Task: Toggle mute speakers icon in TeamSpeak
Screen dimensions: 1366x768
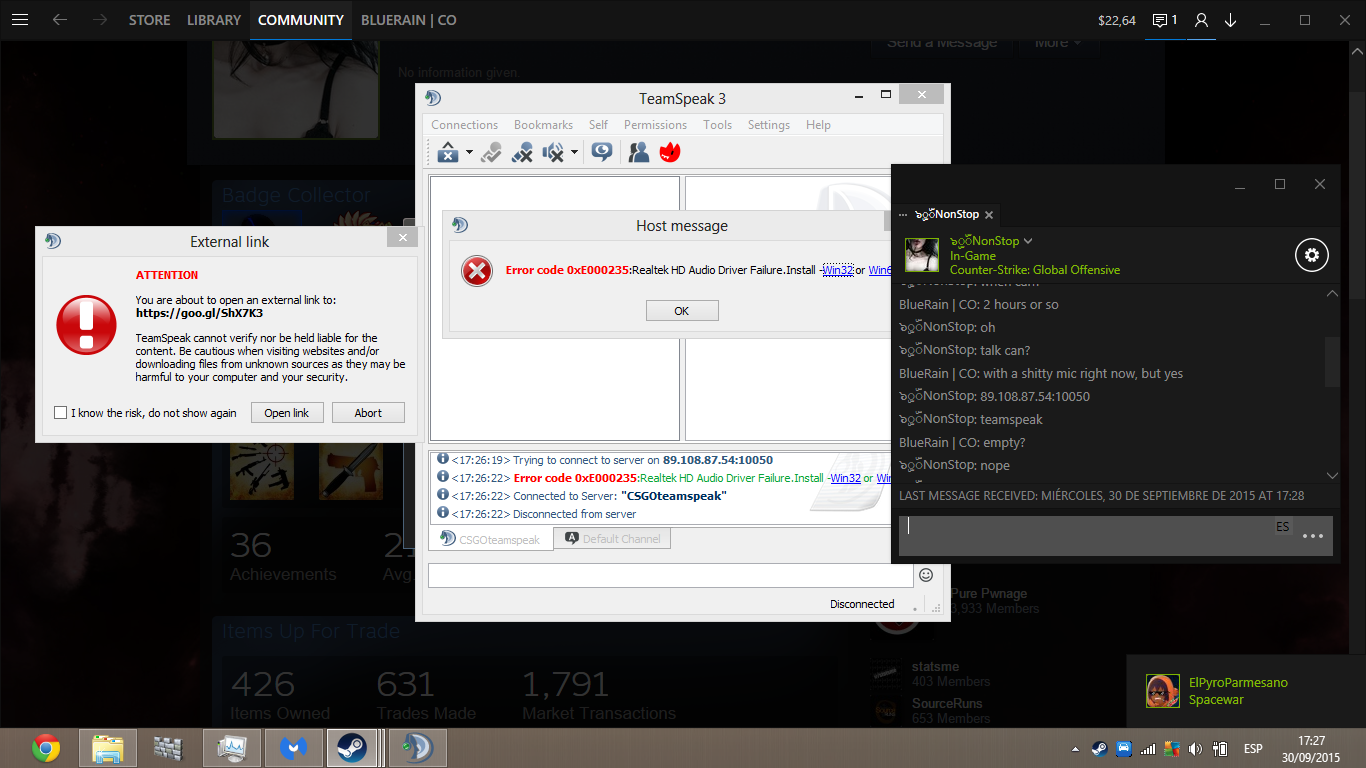Action: 552,153
